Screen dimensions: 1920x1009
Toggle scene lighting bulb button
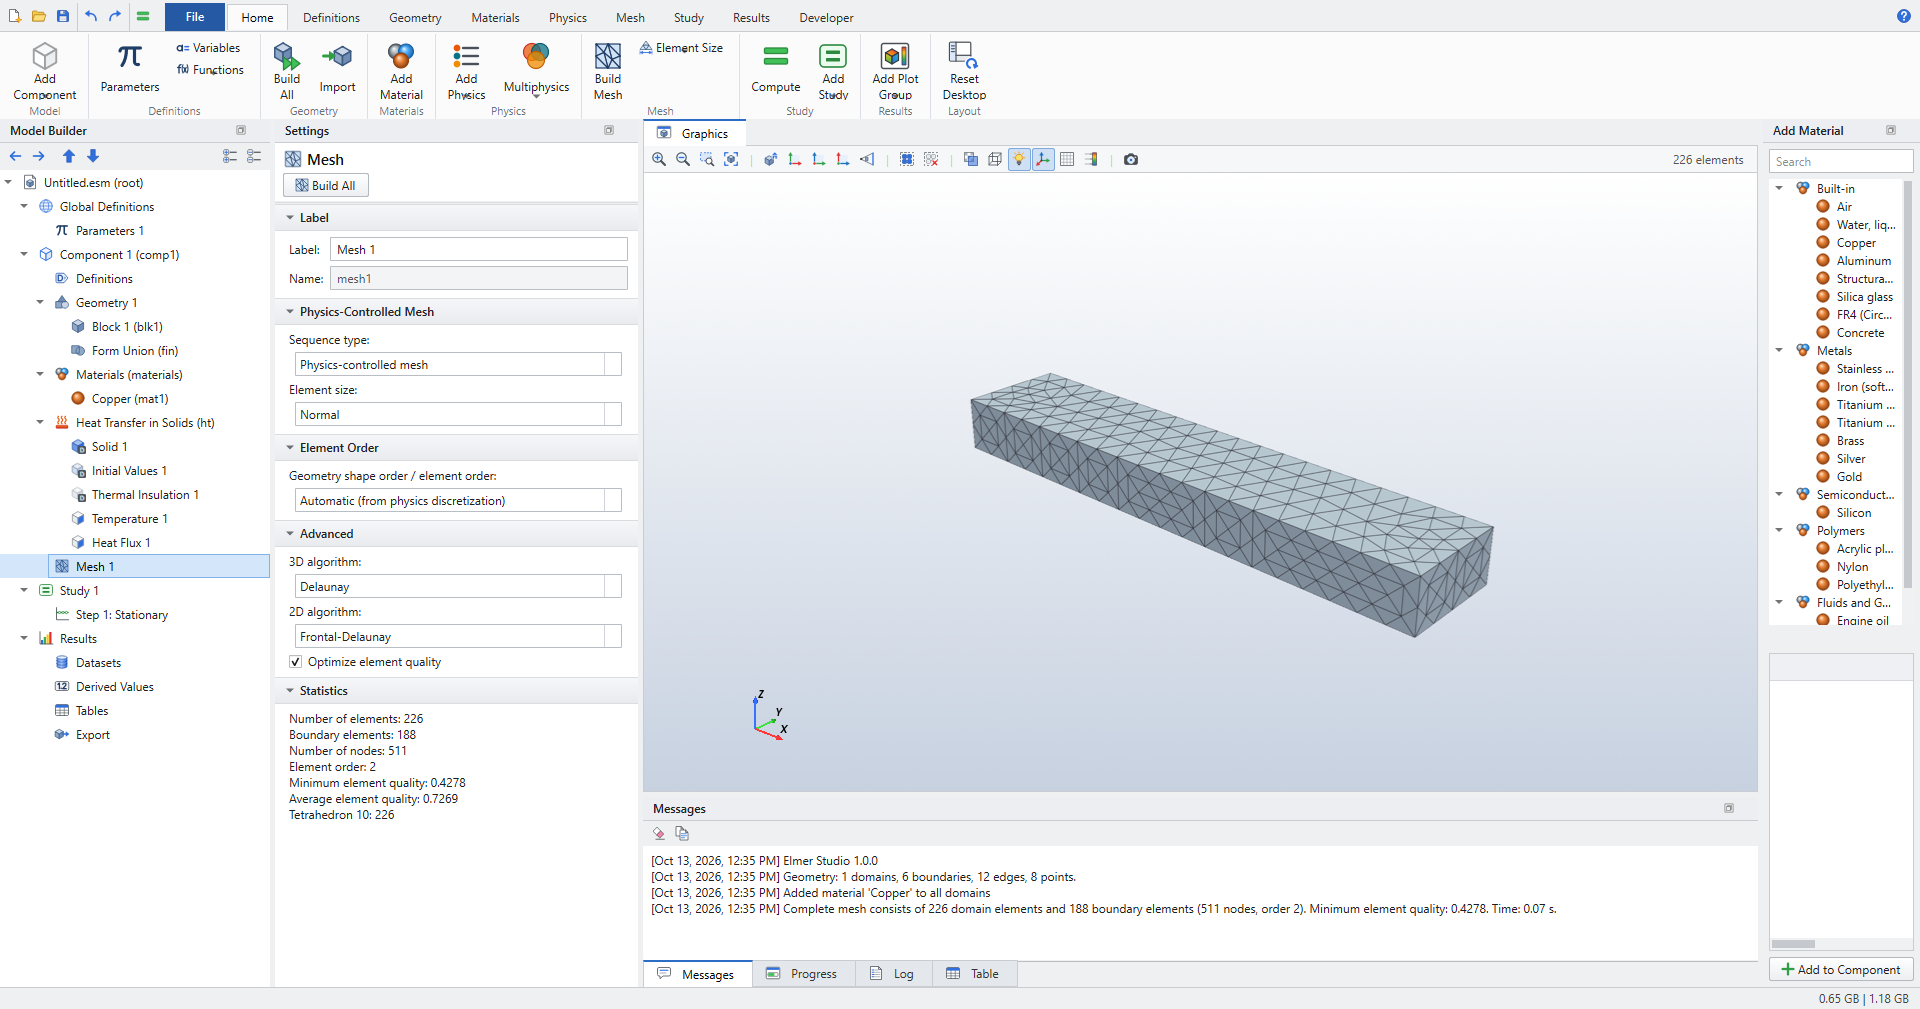coord(1019,159)
